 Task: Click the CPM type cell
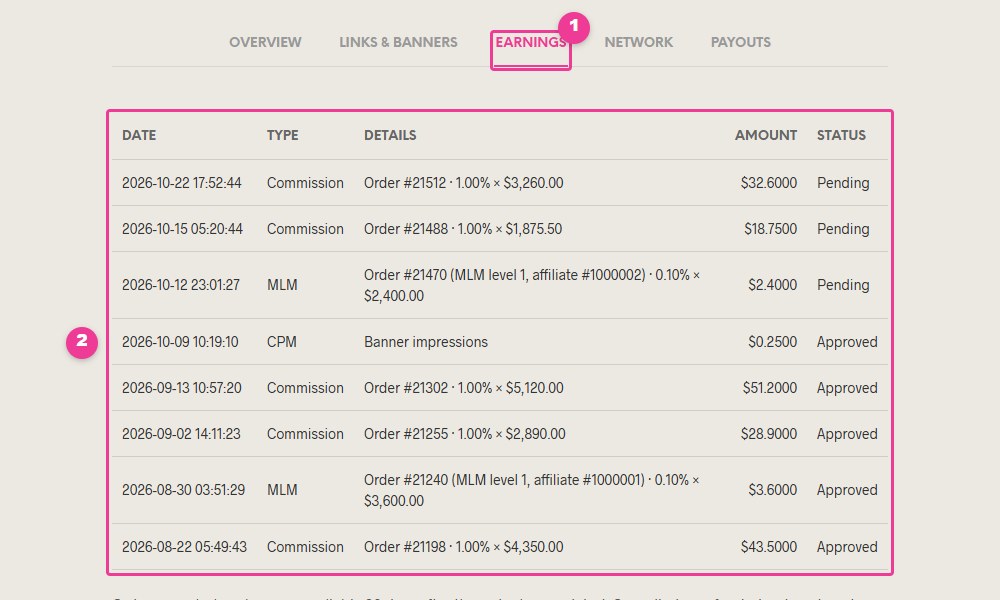coord(282,342)
